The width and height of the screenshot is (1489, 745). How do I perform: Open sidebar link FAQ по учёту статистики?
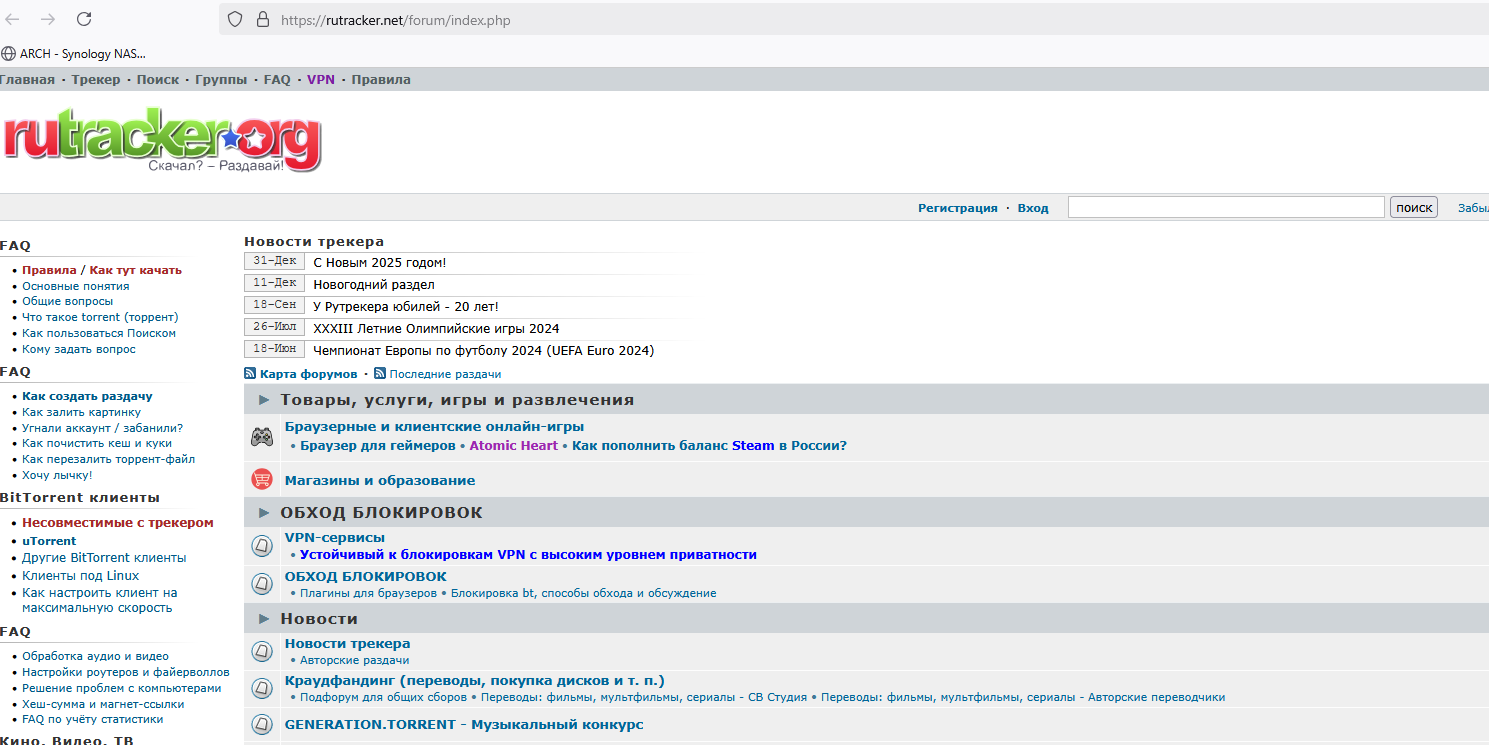93,719
